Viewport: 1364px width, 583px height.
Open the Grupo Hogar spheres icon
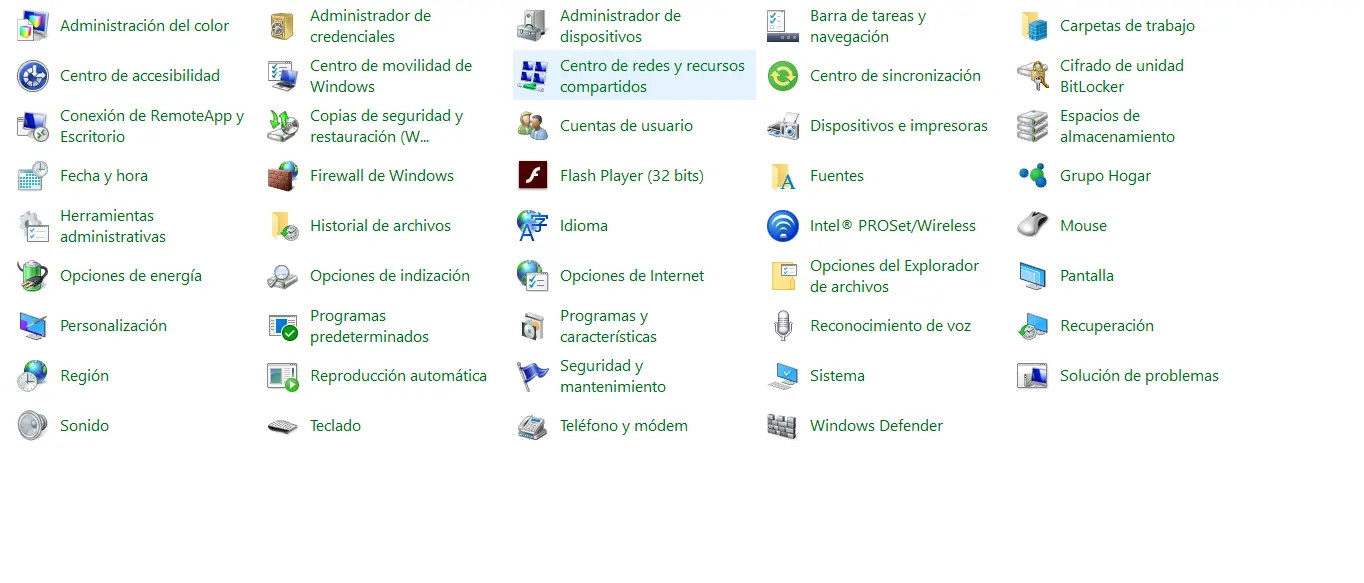coord(1033,176)
